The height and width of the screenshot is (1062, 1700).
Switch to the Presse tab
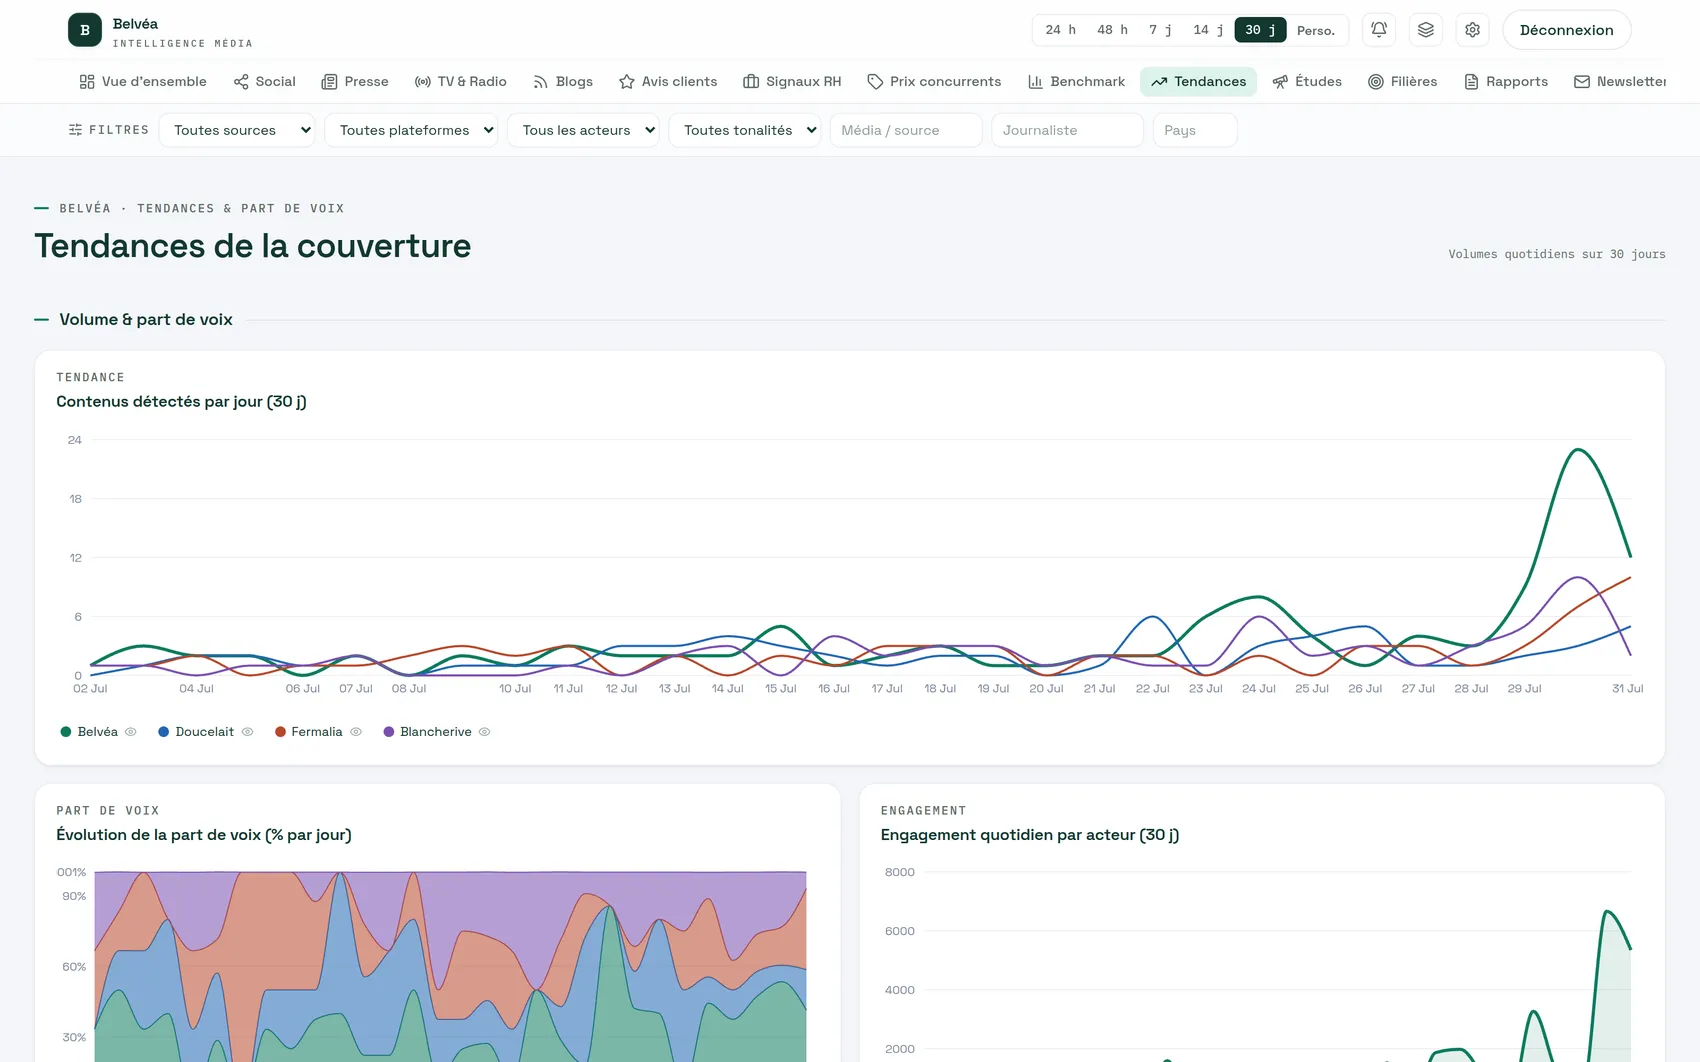click(x=355, y=82)
